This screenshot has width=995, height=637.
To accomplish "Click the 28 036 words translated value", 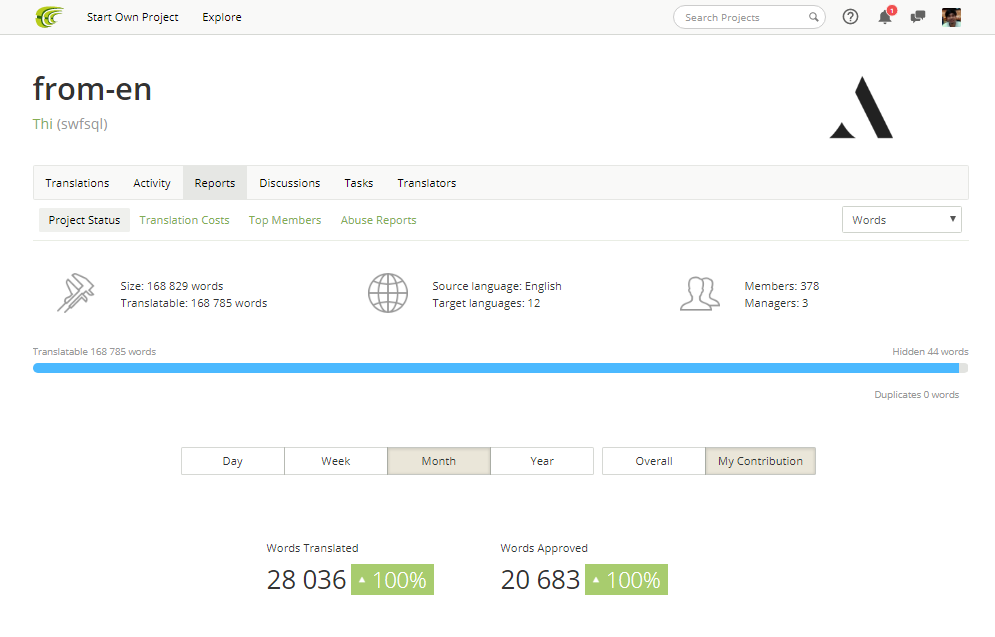I will (306, 579).
